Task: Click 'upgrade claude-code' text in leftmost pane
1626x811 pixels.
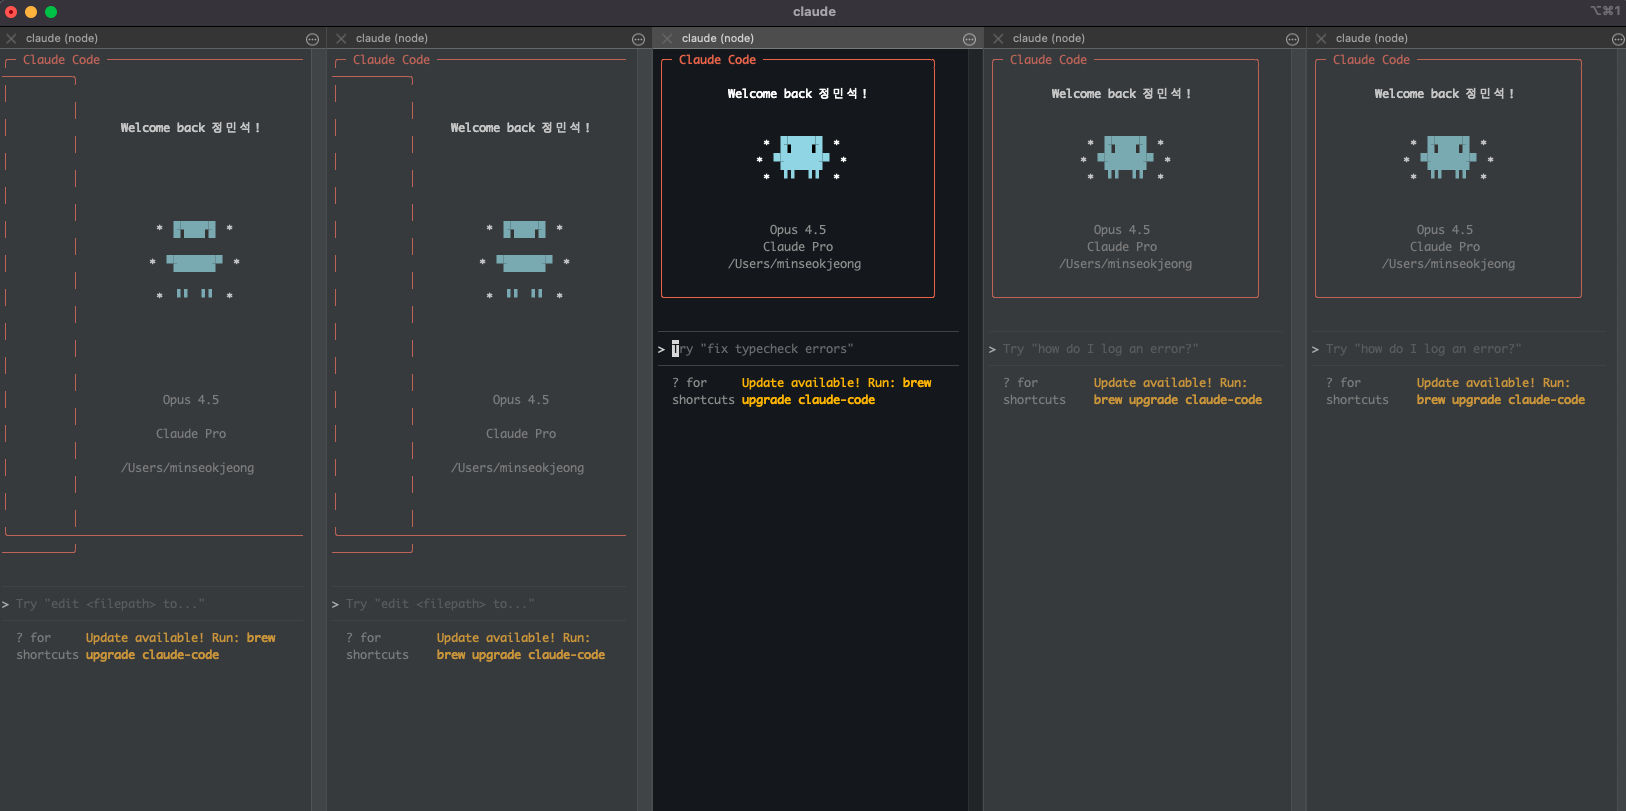Action: click(x=152, y=655)
